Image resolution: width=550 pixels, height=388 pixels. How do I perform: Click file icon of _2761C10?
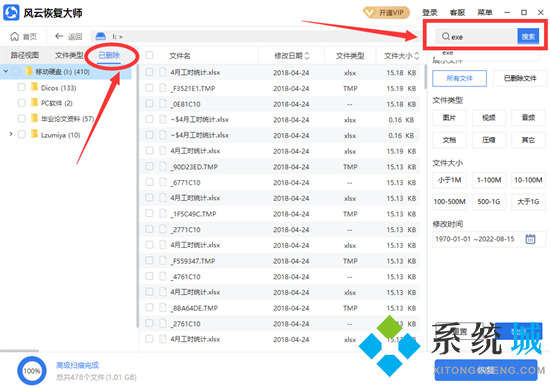click(162, 323)
